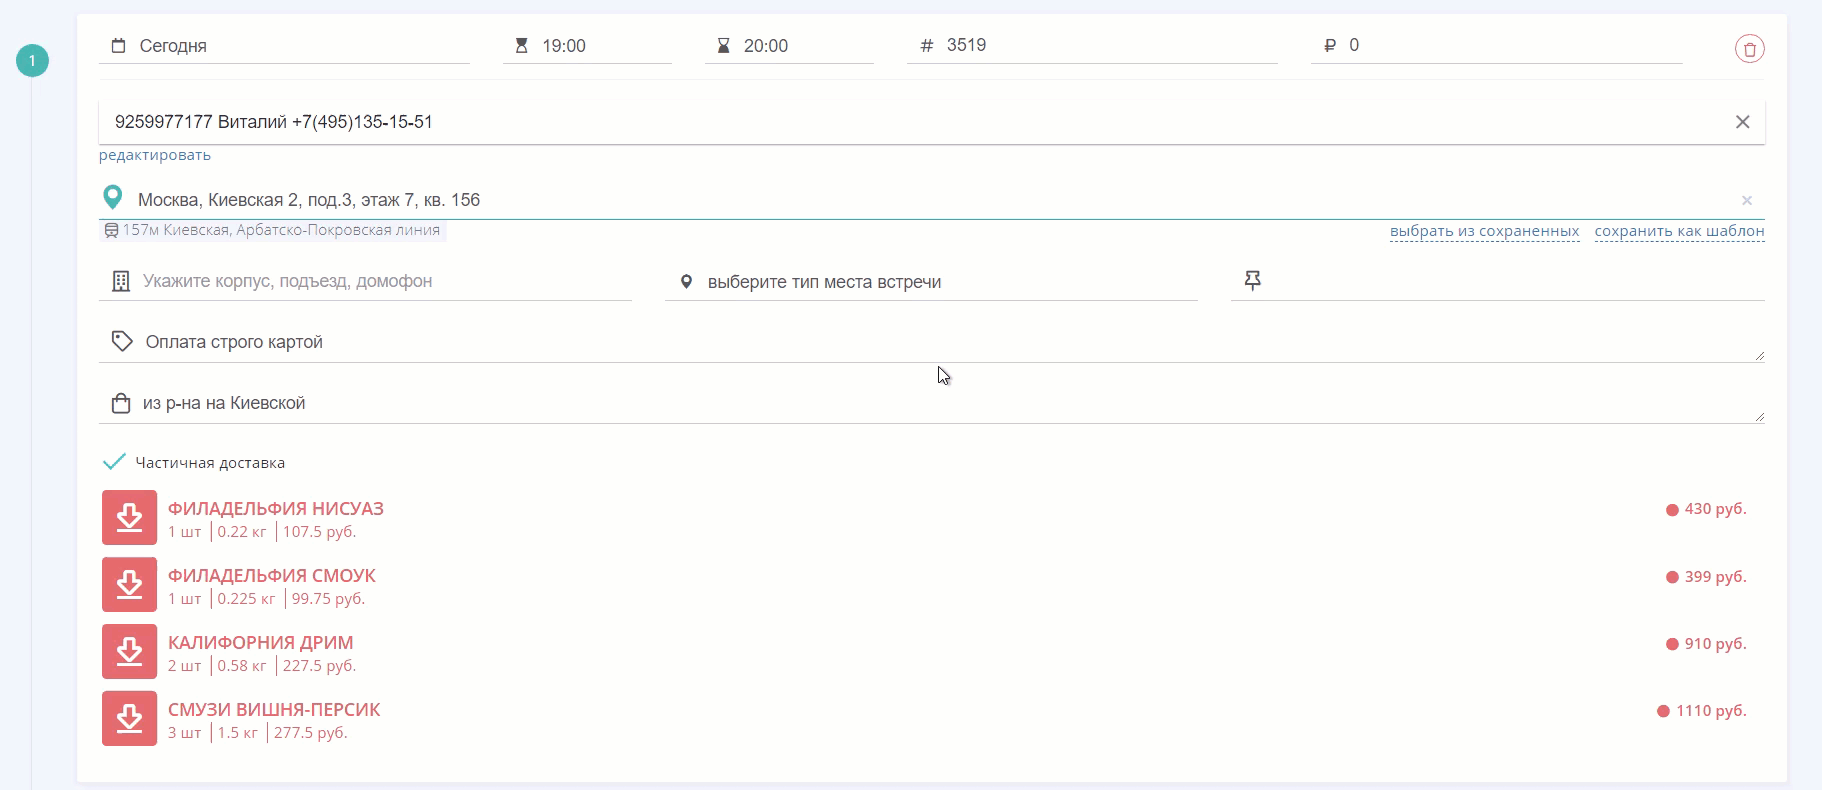Click the 99.75 руб. unit price text
The width and height of the screenshot is (1822, 790).
[328, 599]
